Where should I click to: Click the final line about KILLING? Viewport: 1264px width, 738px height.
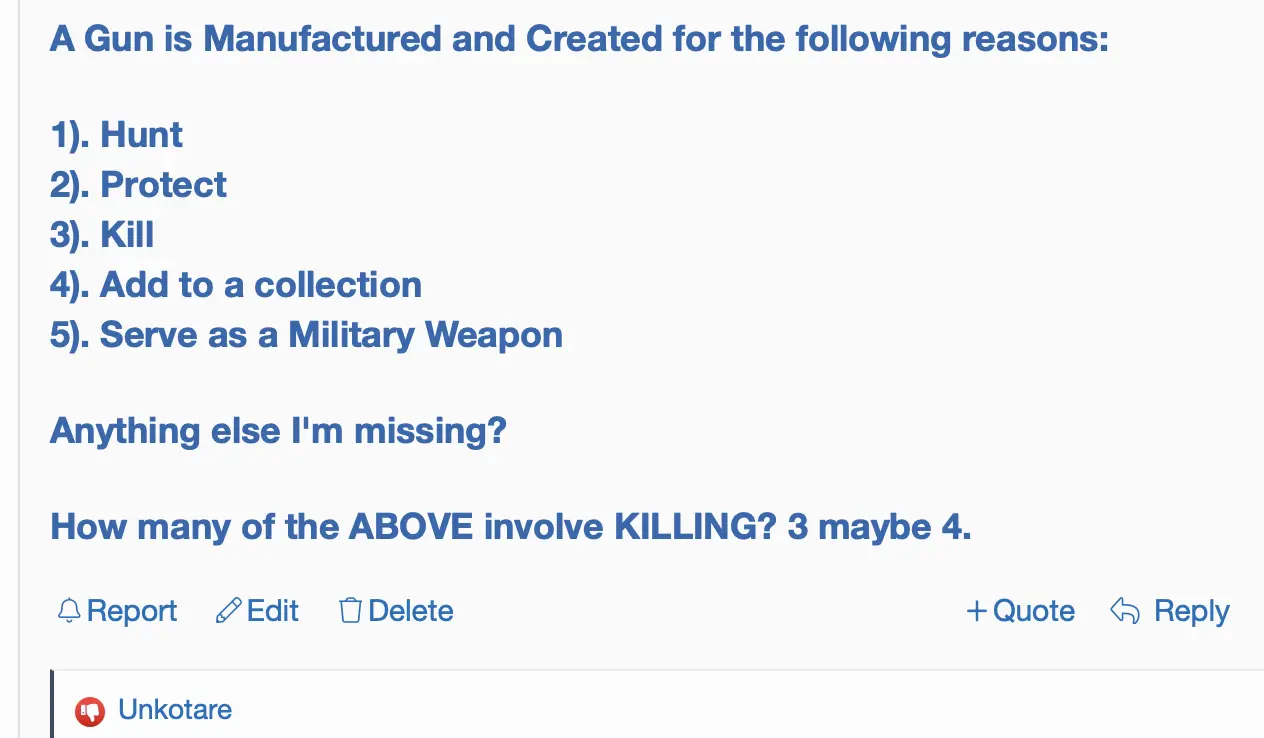[510, 527]
